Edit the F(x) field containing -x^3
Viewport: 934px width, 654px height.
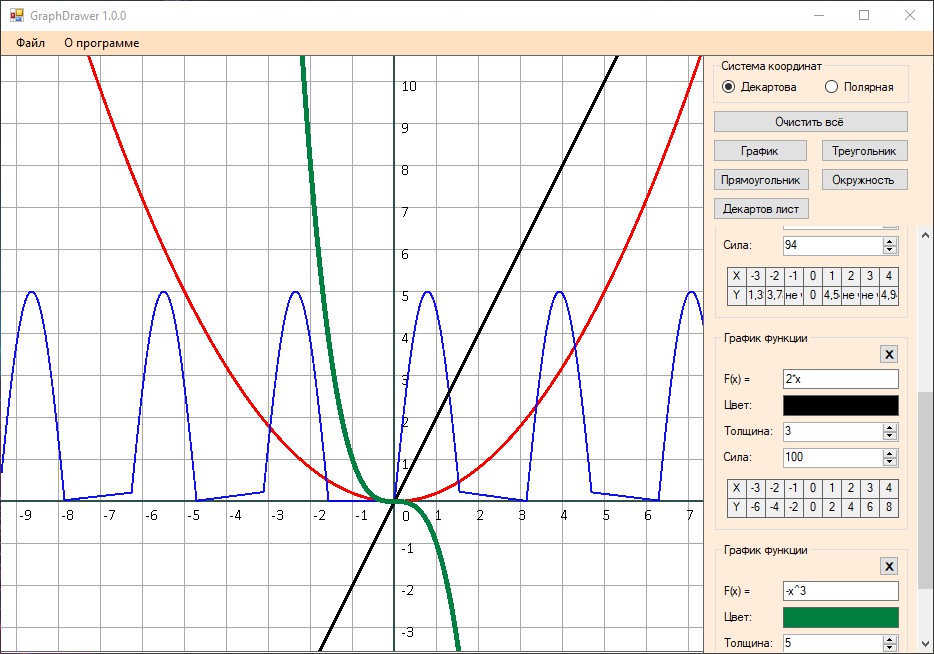pos(840,591)
